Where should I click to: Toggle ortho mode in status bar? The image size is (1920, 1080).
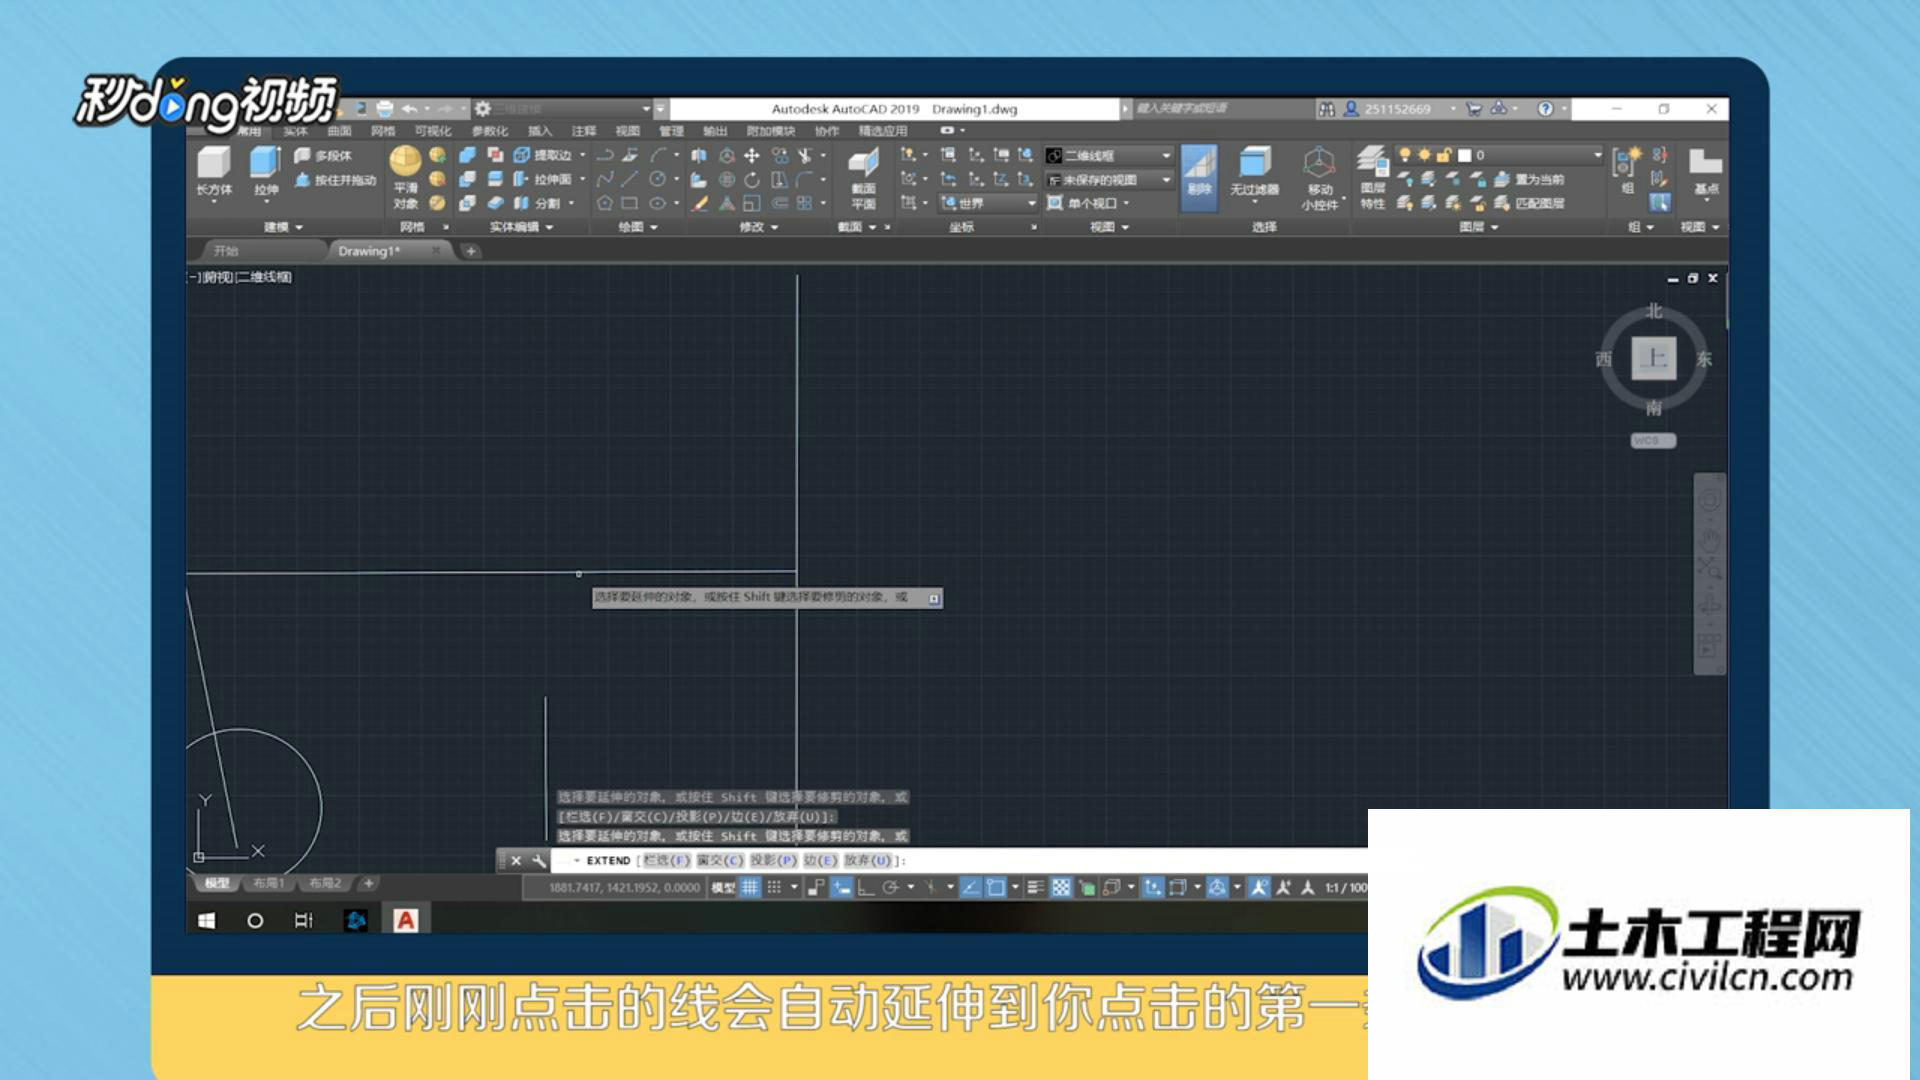click(866, 887)
